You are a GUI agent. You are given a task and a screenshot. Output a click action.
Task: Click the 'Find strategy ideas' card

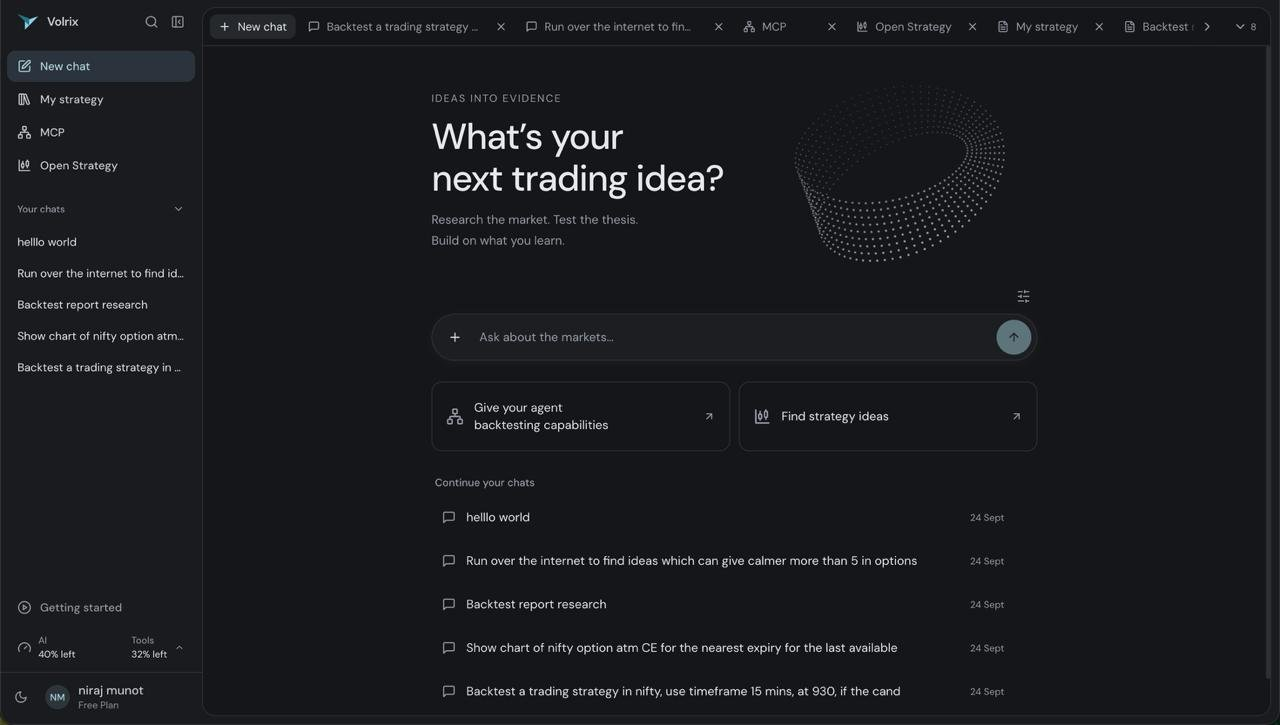[x=888, y=416]
